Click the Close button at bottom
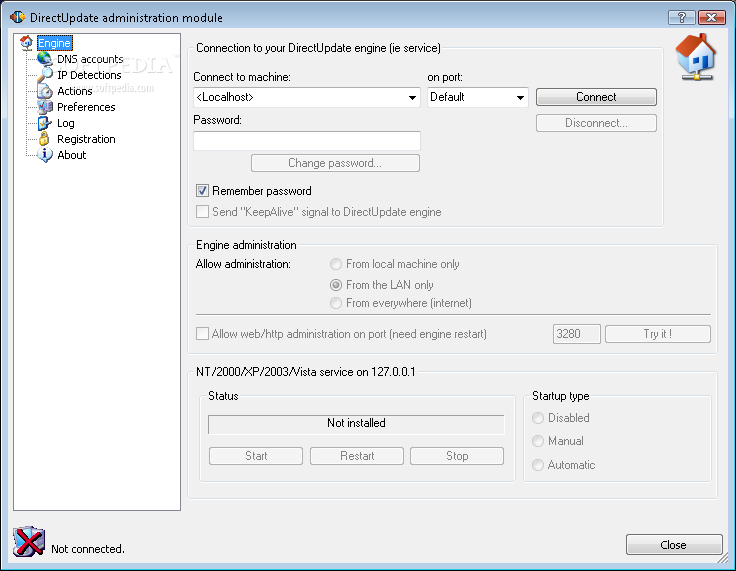Screen dimensions: 736x571 point(673,545)
